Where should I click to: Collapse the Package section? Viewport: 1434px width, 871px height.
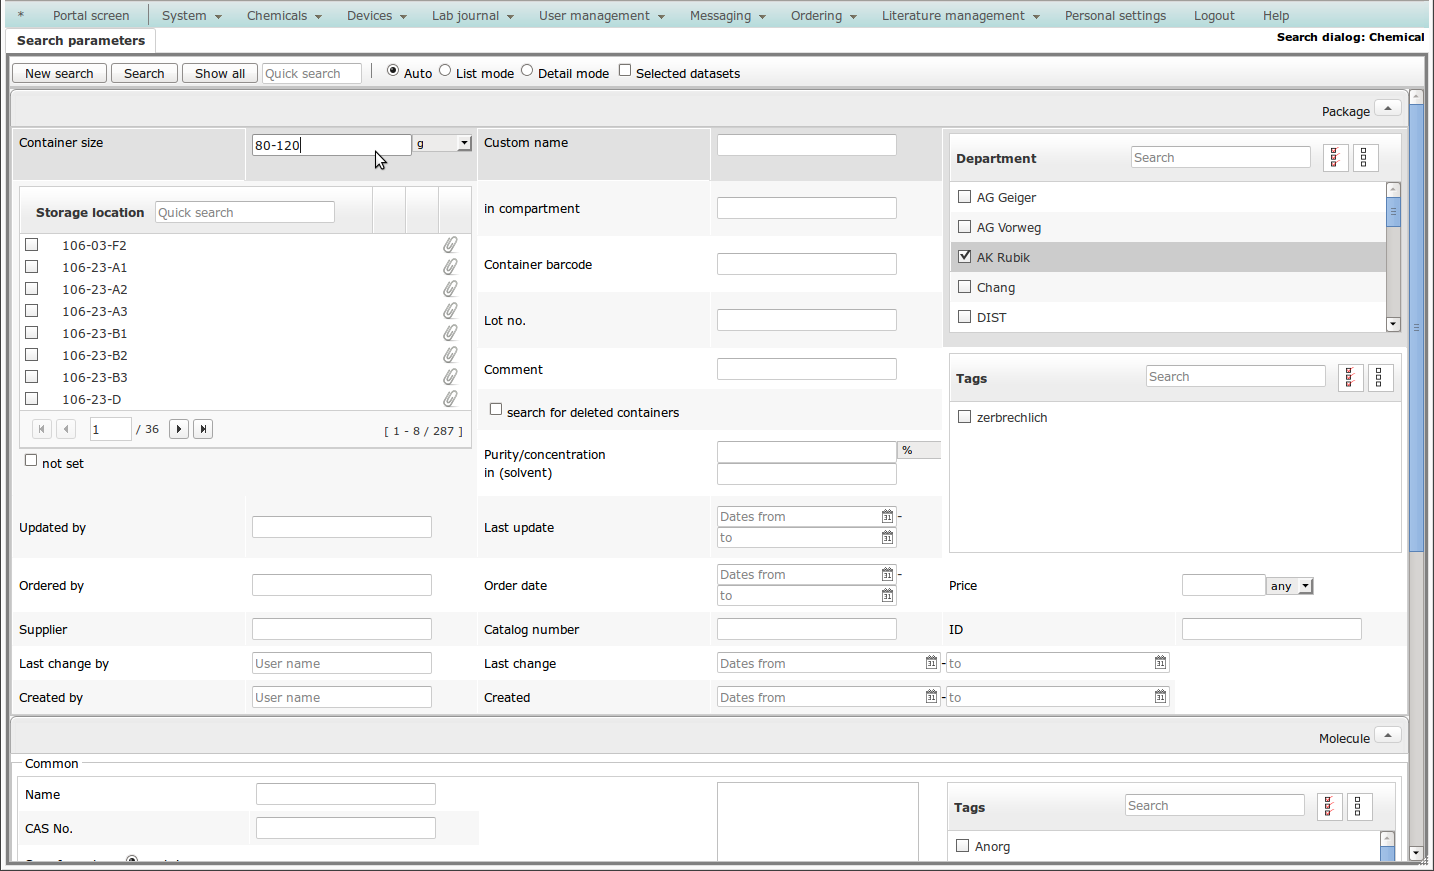click(1387, 108)
